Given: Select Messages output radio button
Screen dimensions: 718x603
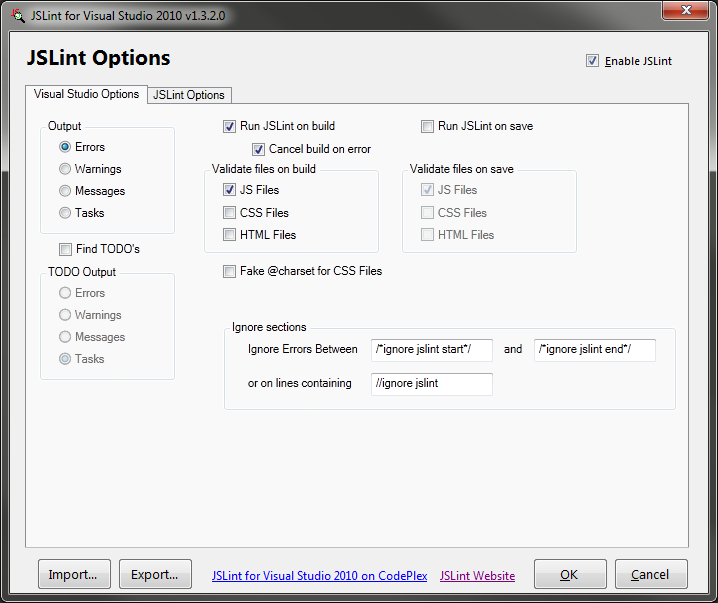Looking at the screenshot, I should click(x=66, y=191).
